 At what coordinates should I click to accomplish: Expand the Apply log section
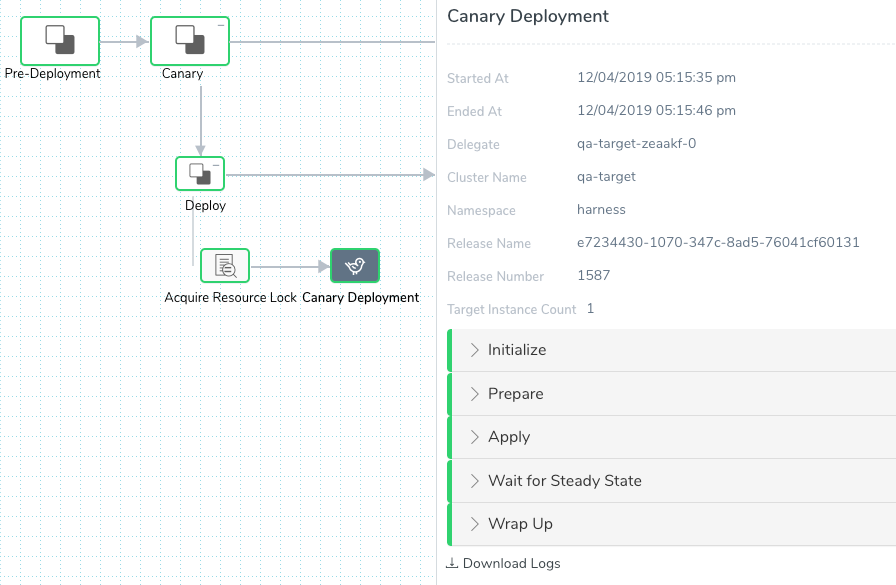tap(671, 437)
